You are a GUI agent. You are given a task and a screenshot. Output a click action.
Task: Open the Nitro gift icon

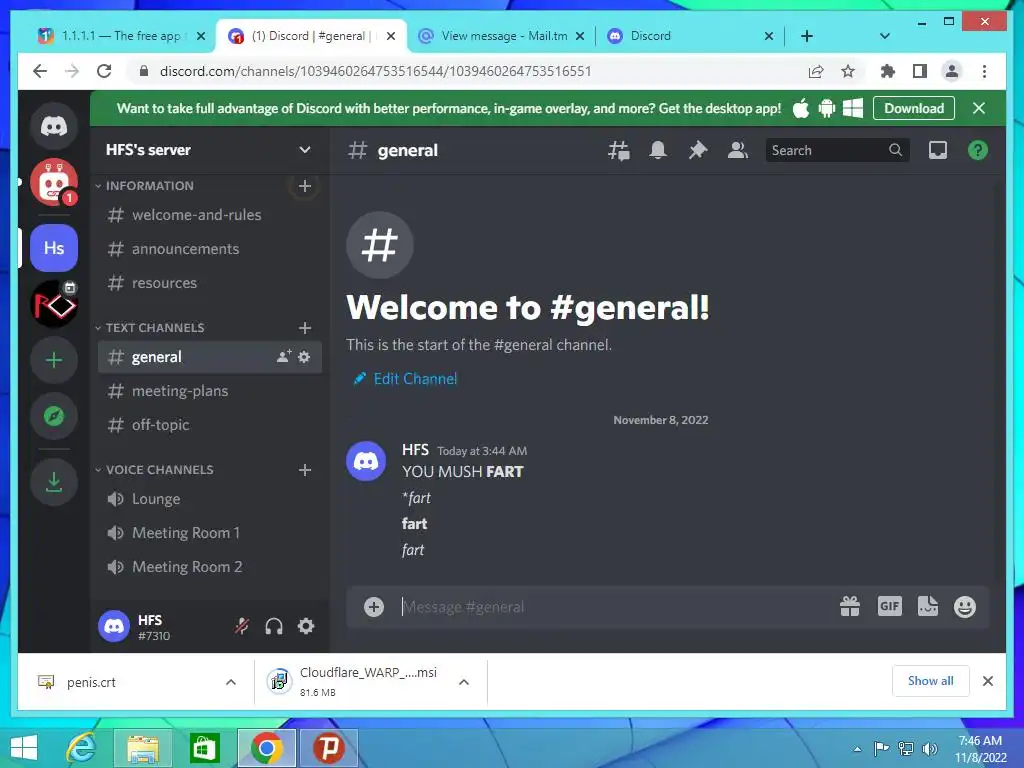click(x=850, y=607)
